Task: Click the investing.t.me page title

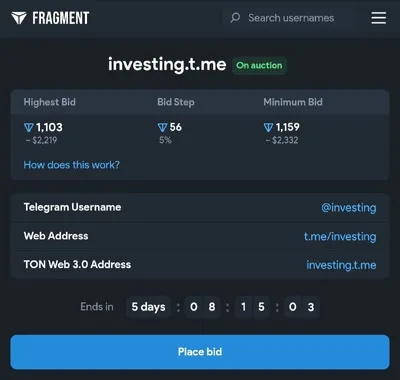Action: click(x=167, y=64)
